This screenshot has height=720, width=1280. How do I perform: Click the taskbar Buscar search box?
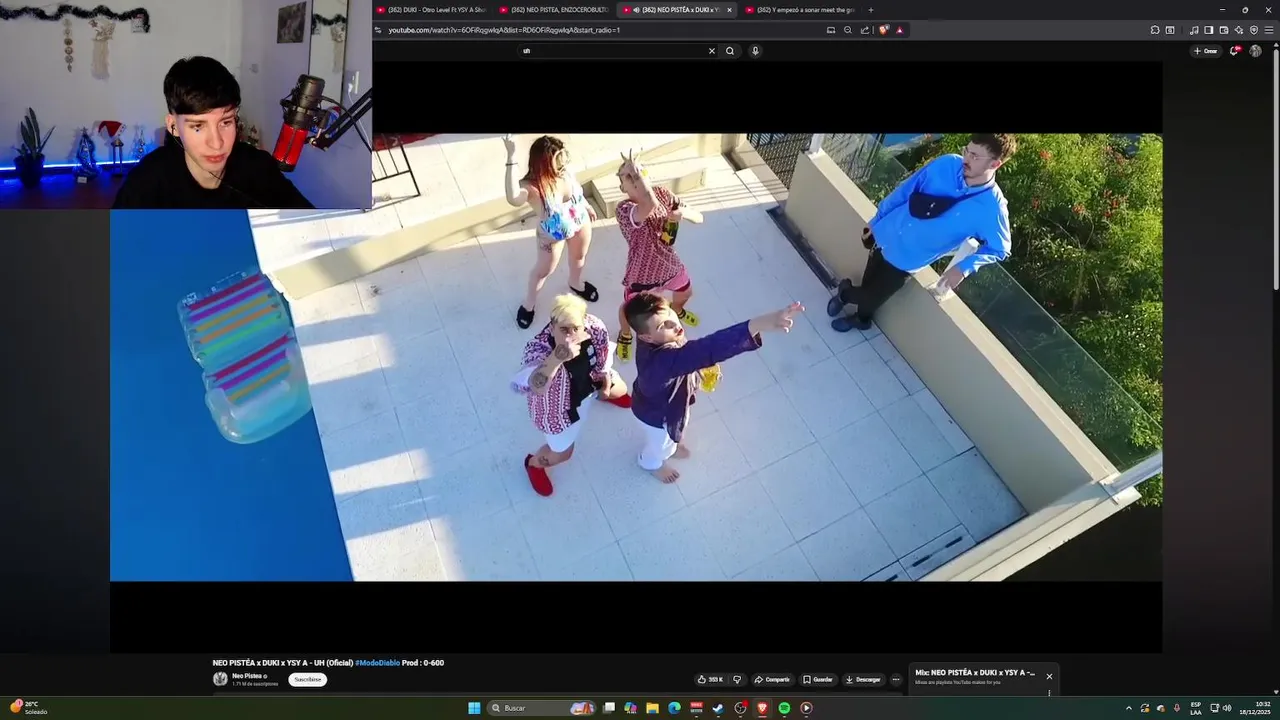point(543,708)
